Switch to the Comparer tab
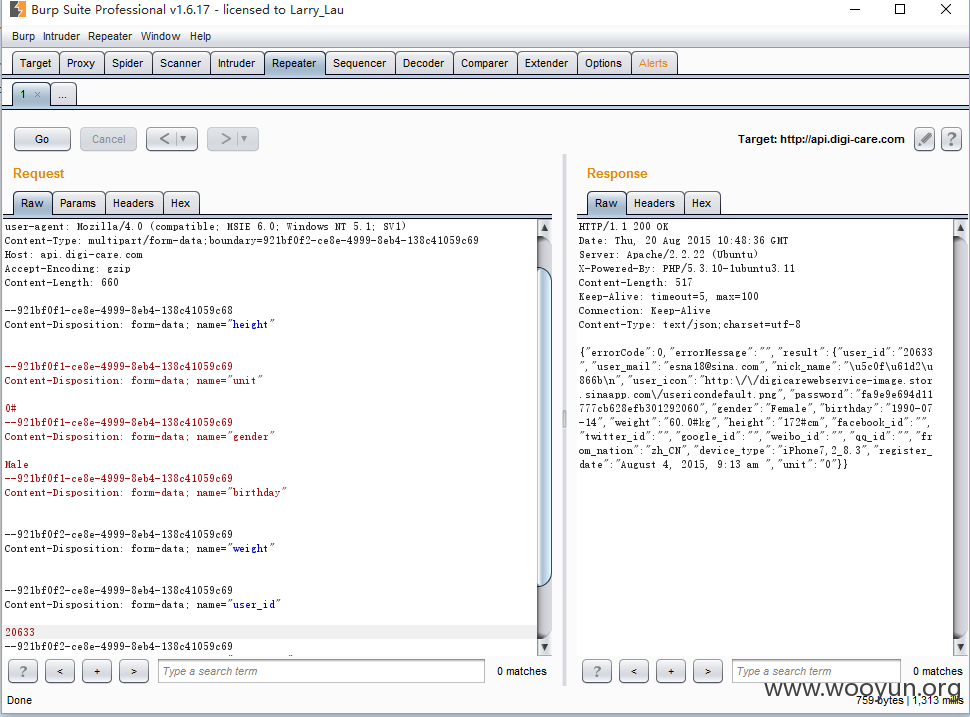970x717 pixels. coord(484,63)
